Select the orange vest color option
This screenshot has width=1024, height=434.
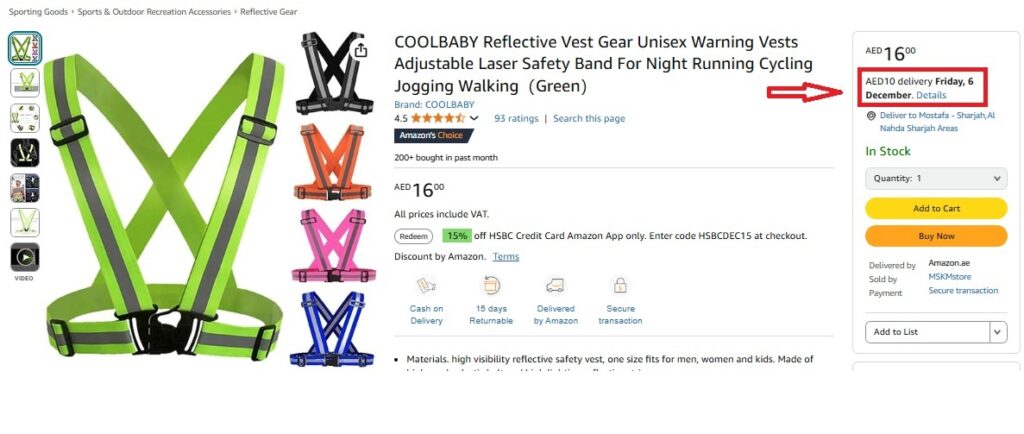tap(333, 162)
